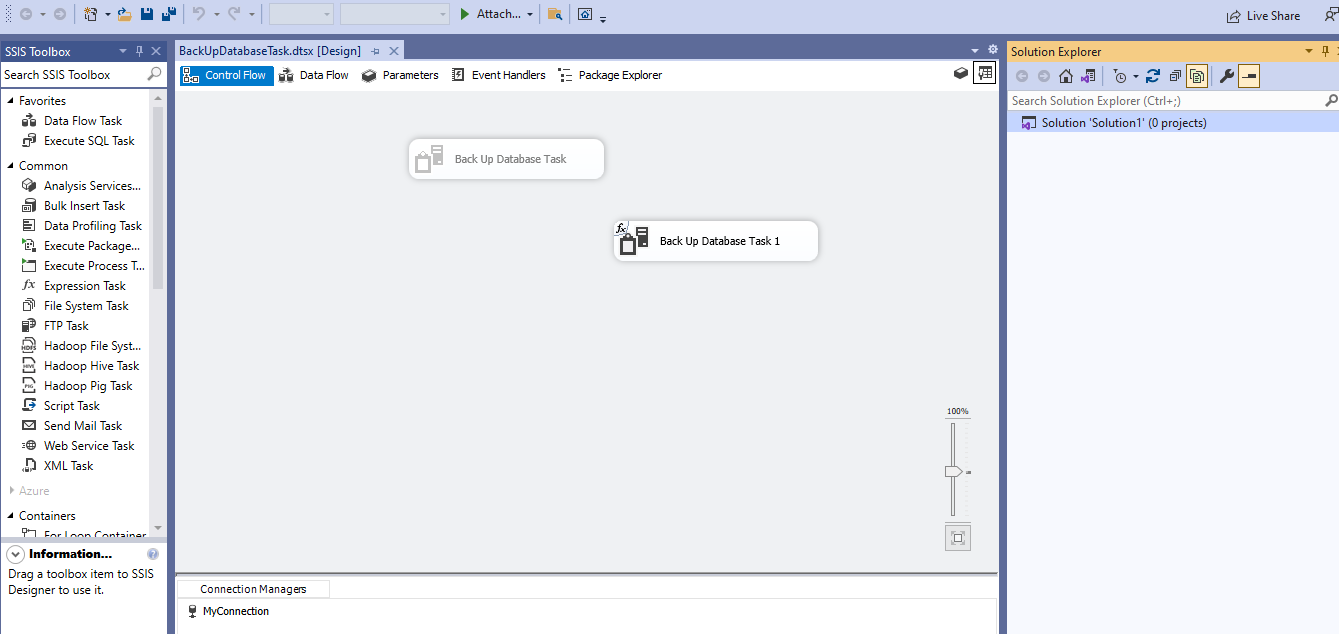The width and height of the screenshot is (1339, 634).
Task: Click the Solution Explorer Properties wrench icon
Action: [x=1227, y=76]
